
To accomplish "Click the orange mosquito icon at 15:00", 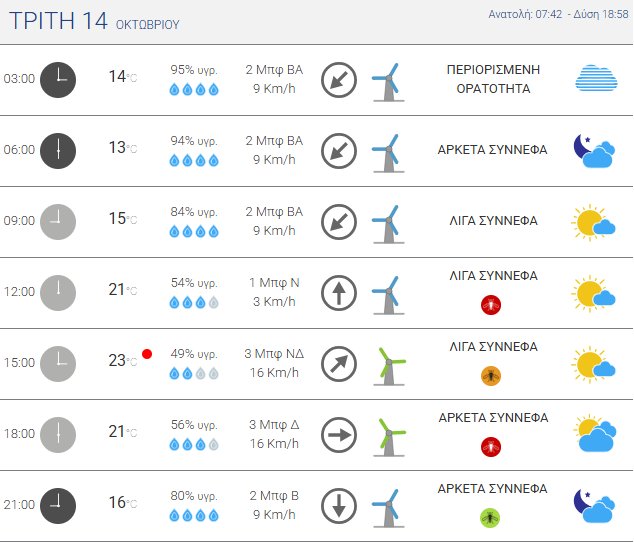I will pos(490,375).
